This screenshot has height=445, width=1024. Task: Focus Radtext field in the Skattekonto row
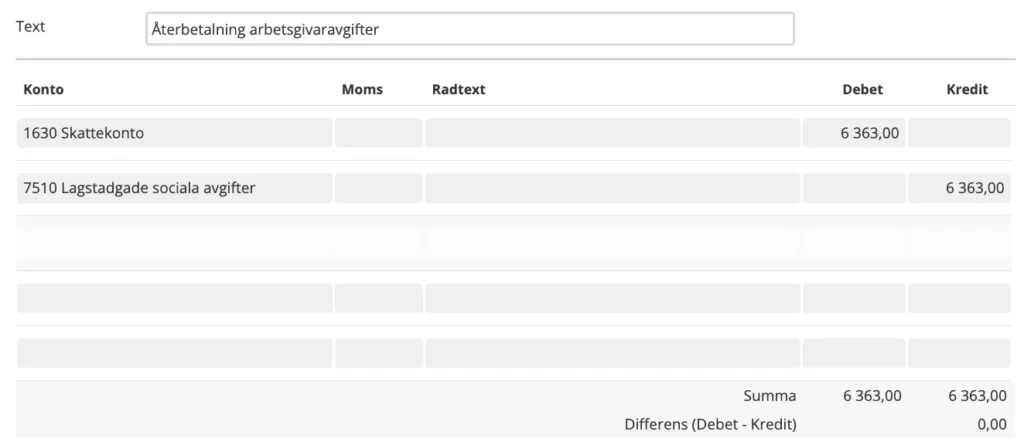612,133
